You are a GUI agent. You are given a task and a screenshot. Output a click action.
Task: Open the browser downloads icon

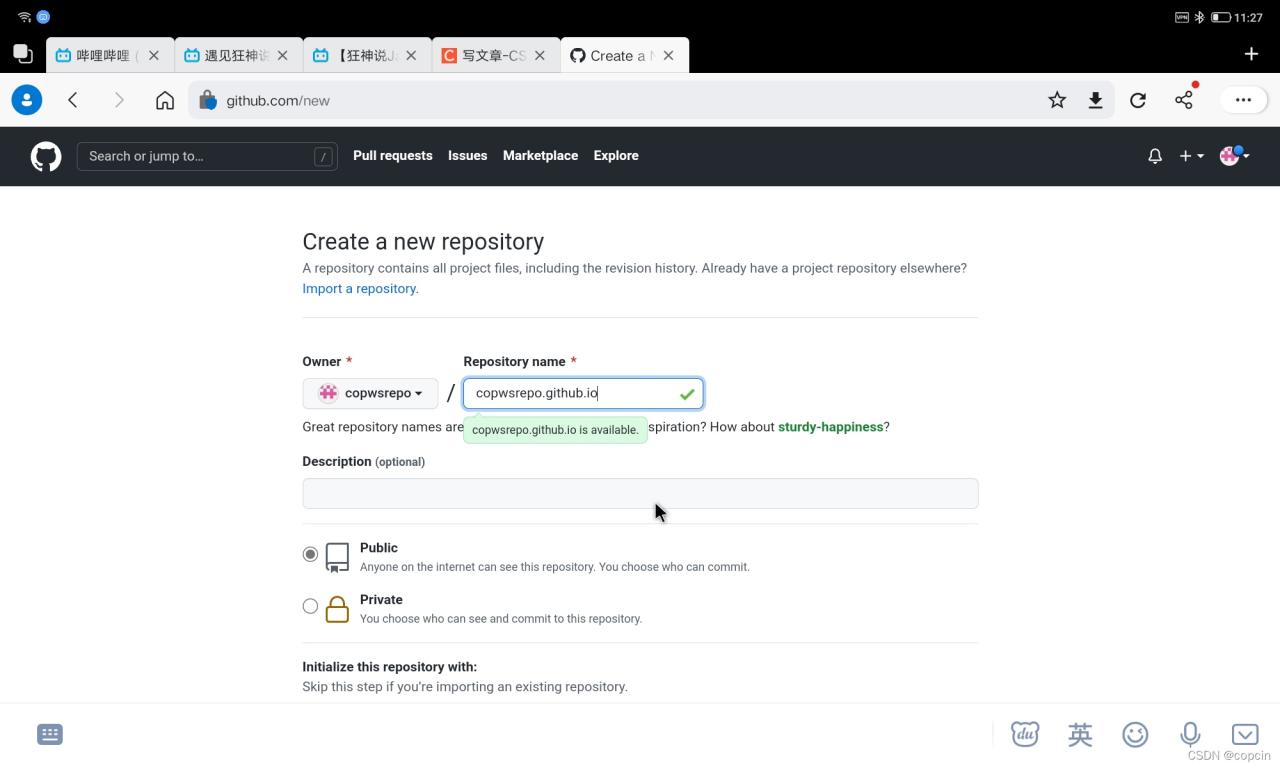(x=1096, y=100)
